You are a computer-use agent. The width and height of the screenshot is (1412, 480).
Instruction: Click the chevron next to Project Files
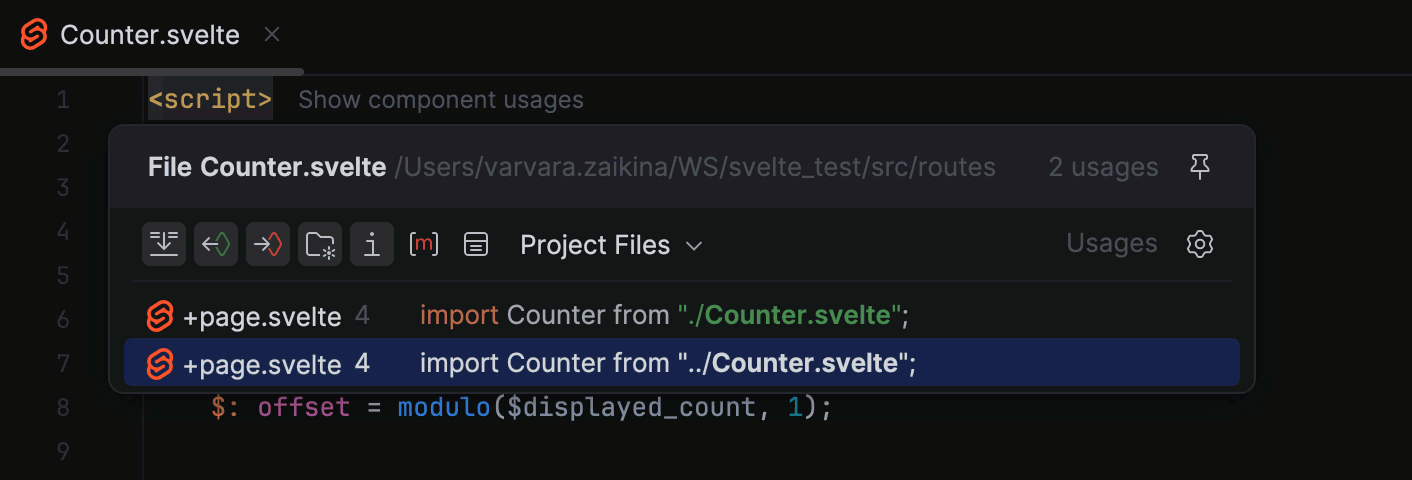coord(694,246)
